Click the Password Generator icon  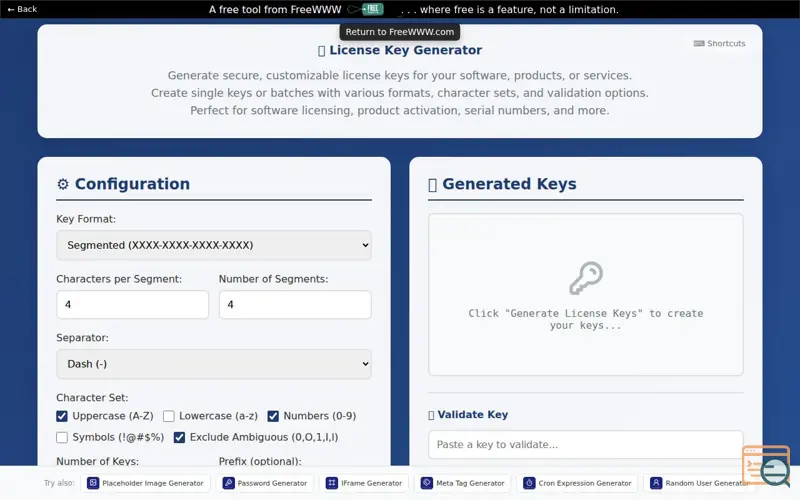coord(229,483)
